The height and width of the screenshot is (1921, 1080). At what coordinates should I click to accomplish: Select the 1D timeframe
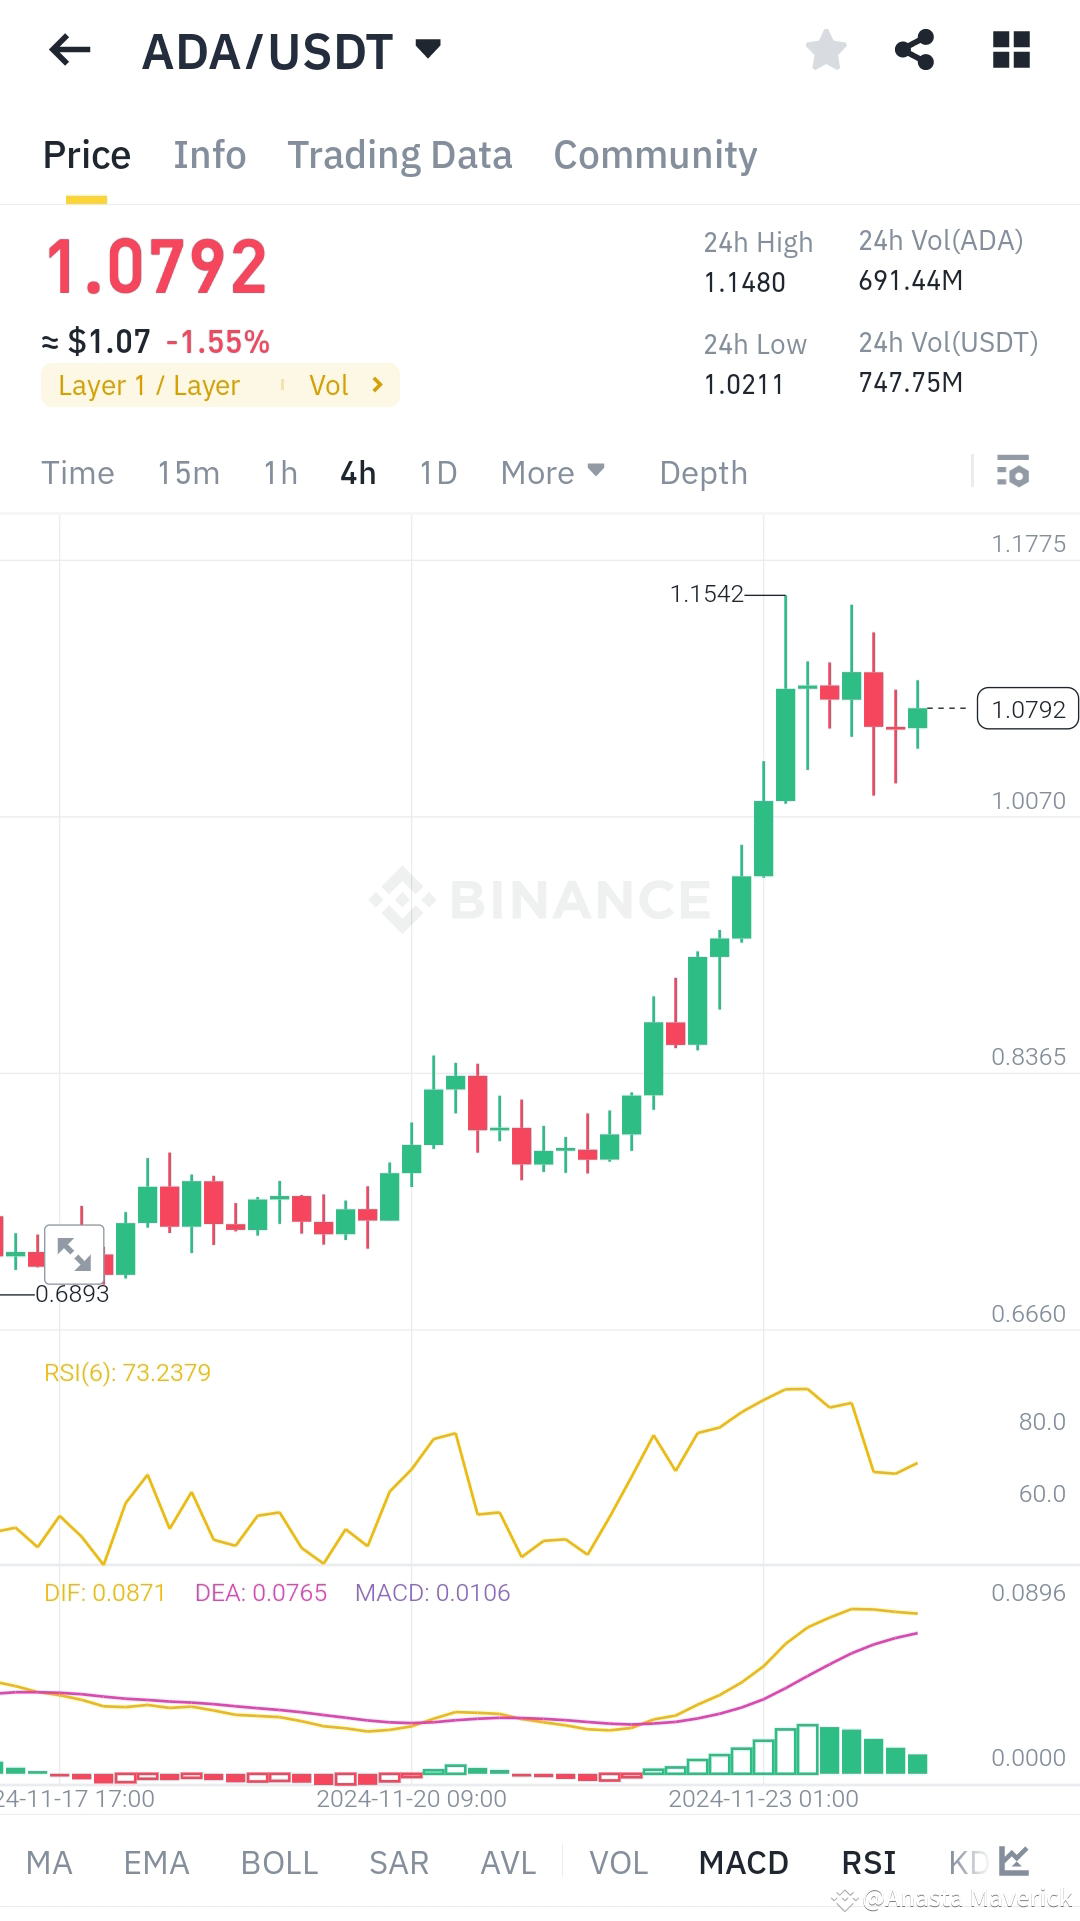(438, 472)
